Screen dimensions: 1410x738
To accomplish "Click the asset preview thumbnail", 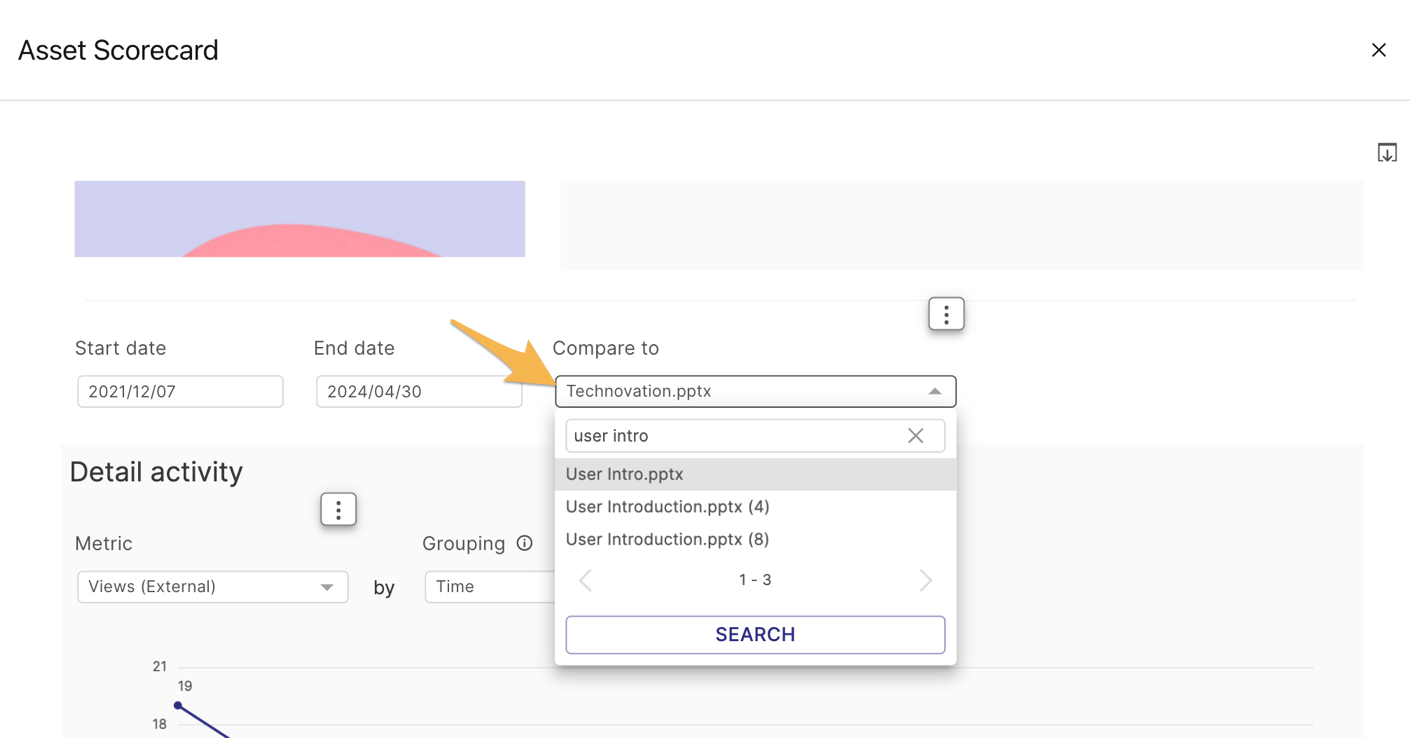I will (x=299, y=219).
